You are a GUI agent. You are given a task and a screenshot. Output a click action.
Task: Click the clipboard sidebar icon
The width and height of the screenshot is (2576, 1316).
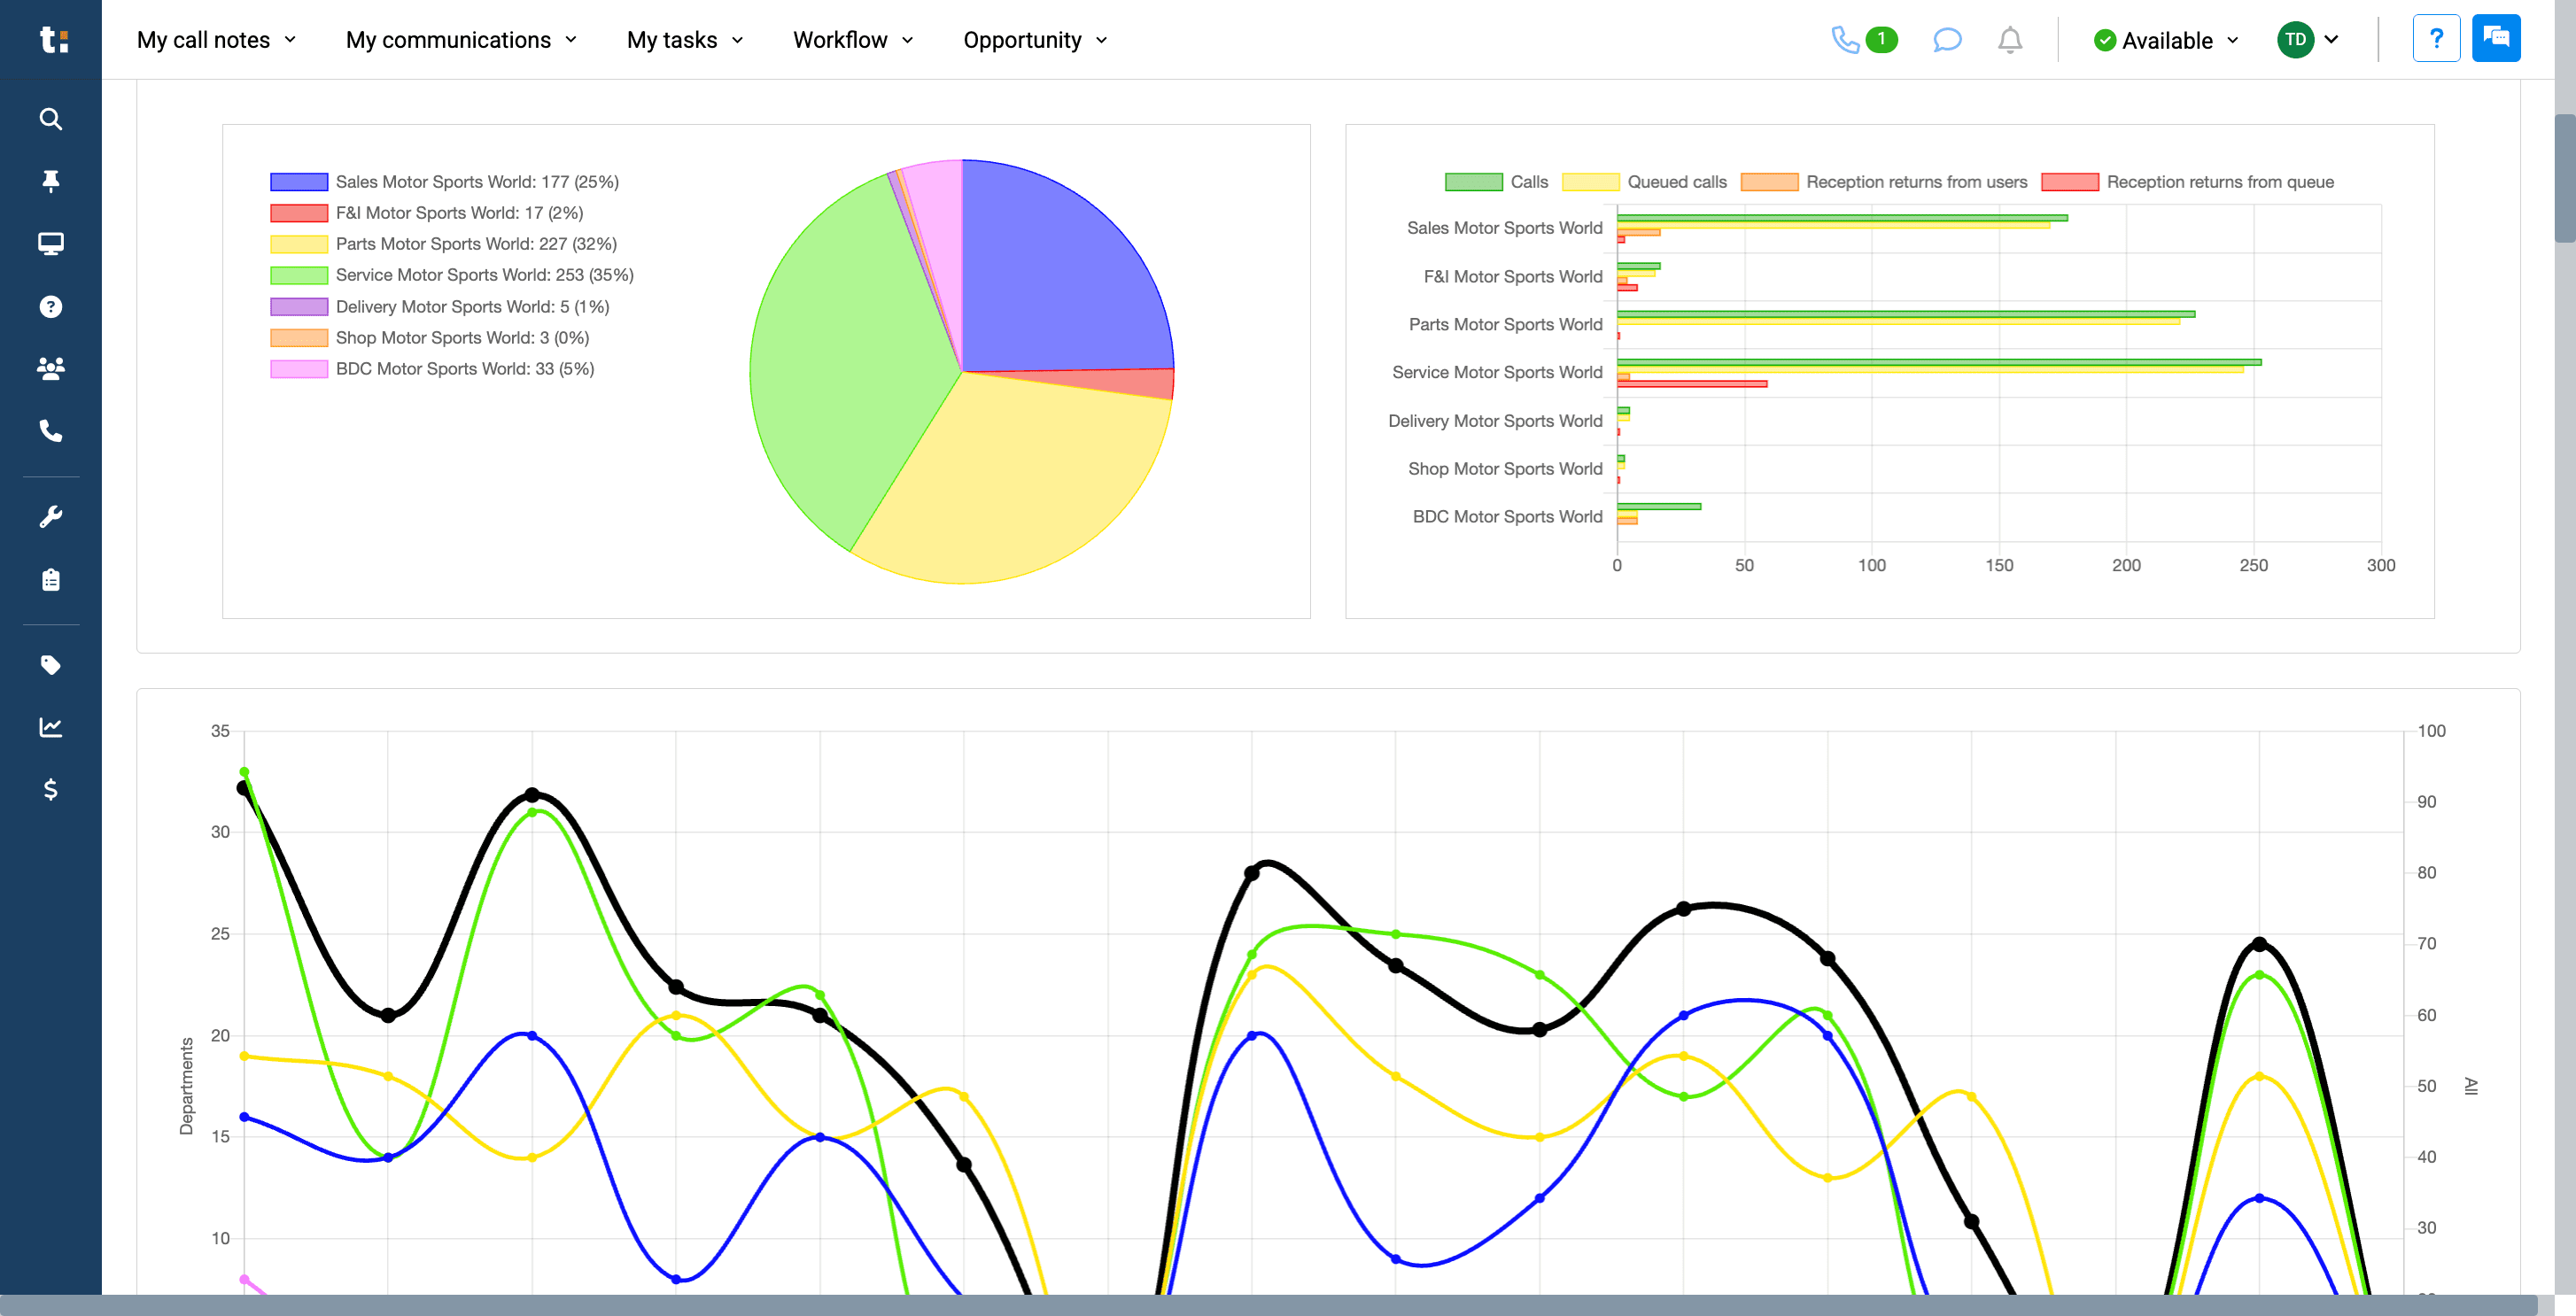[51, 580]
